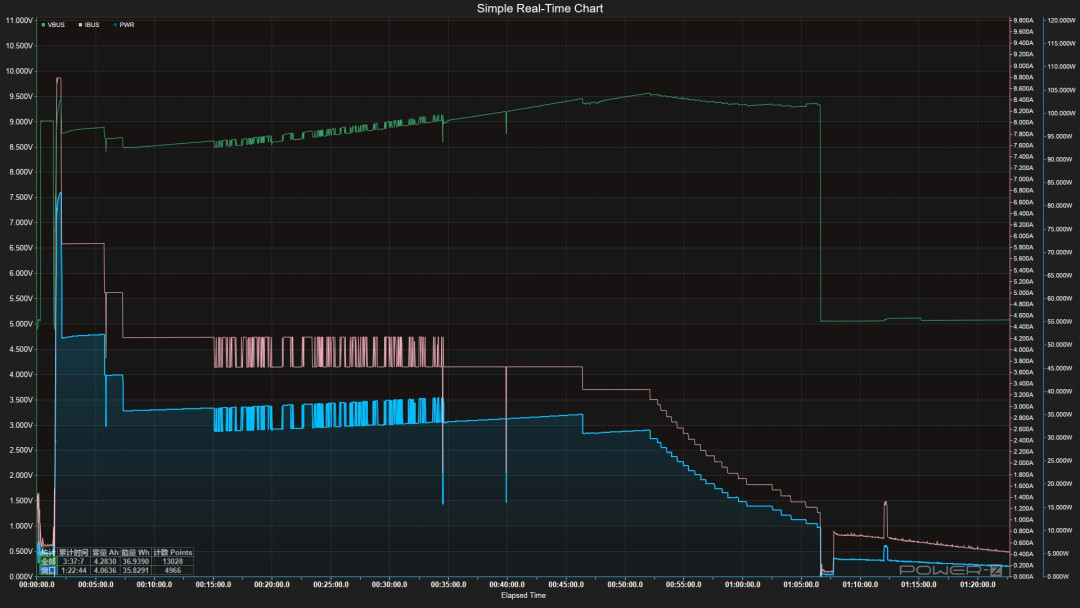Toggle the PWR series via its legend label
This screenshot has width=1080, height=608.
coord(127,25)
